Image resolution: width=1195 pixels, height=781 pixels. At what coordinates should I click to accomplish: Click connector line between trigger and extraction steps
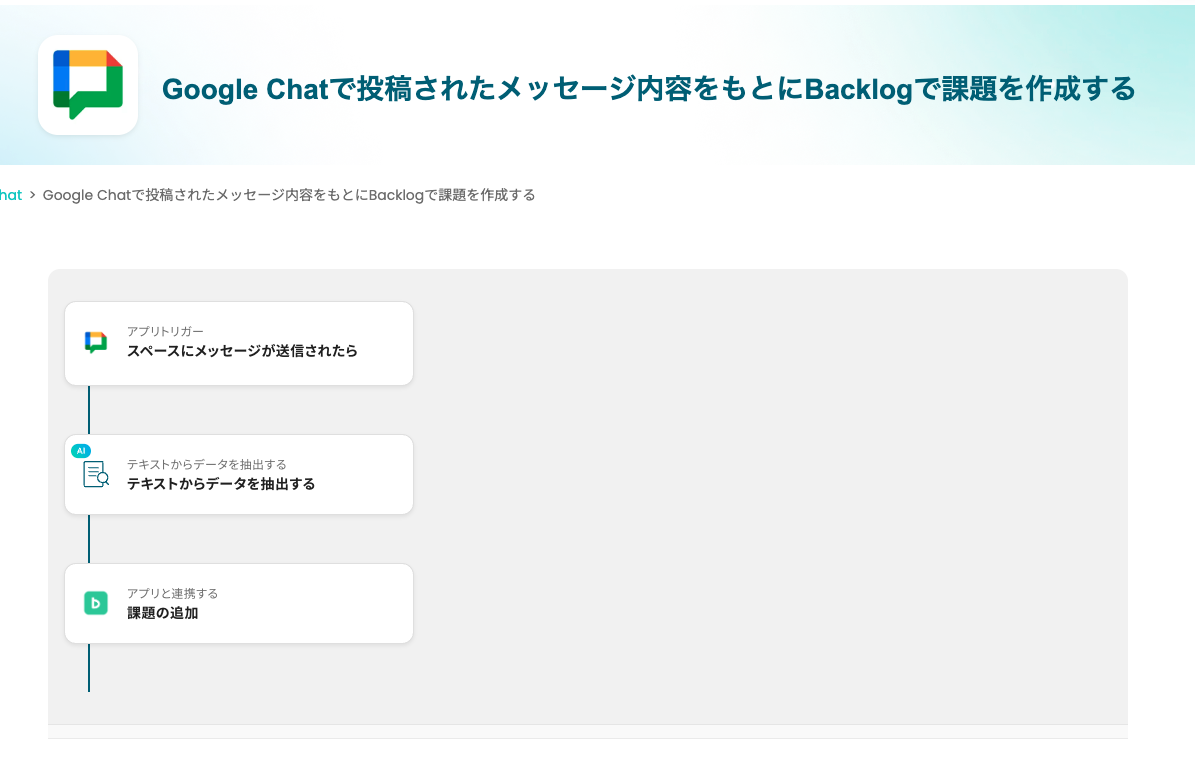tap(89, 410)
